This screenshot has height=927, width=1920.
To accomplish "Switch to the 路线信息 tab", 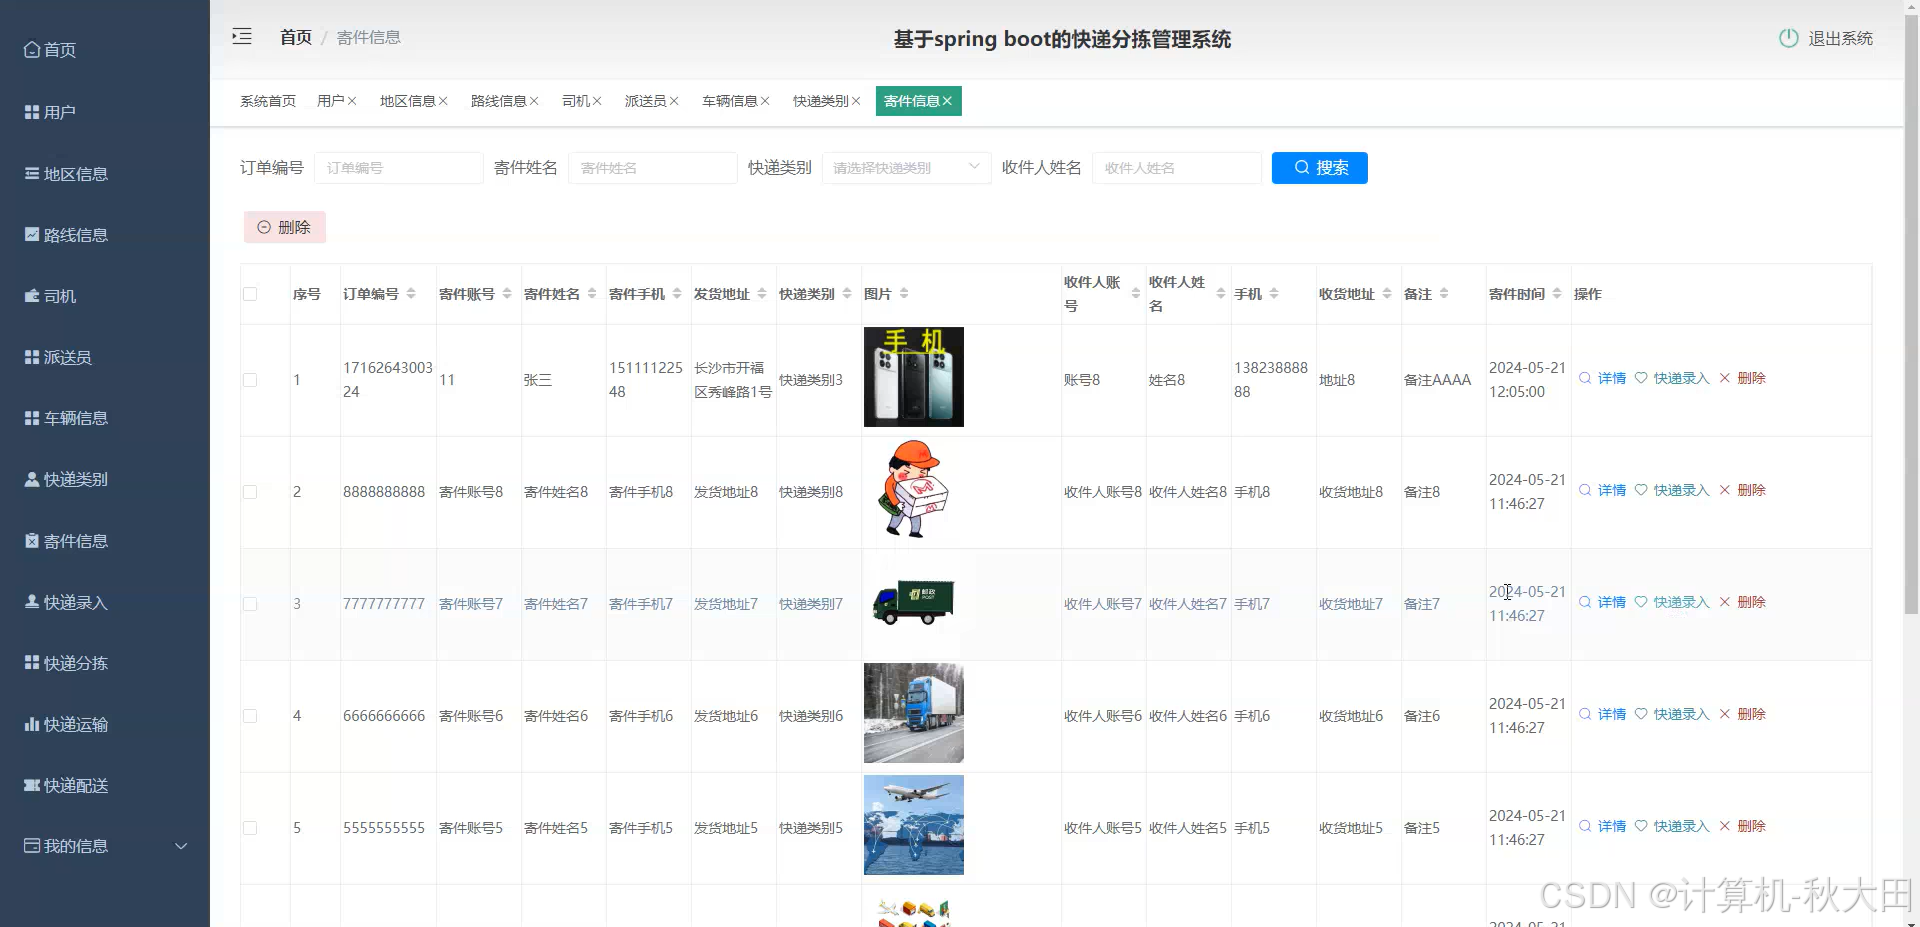I will click(x=498, y=101).
